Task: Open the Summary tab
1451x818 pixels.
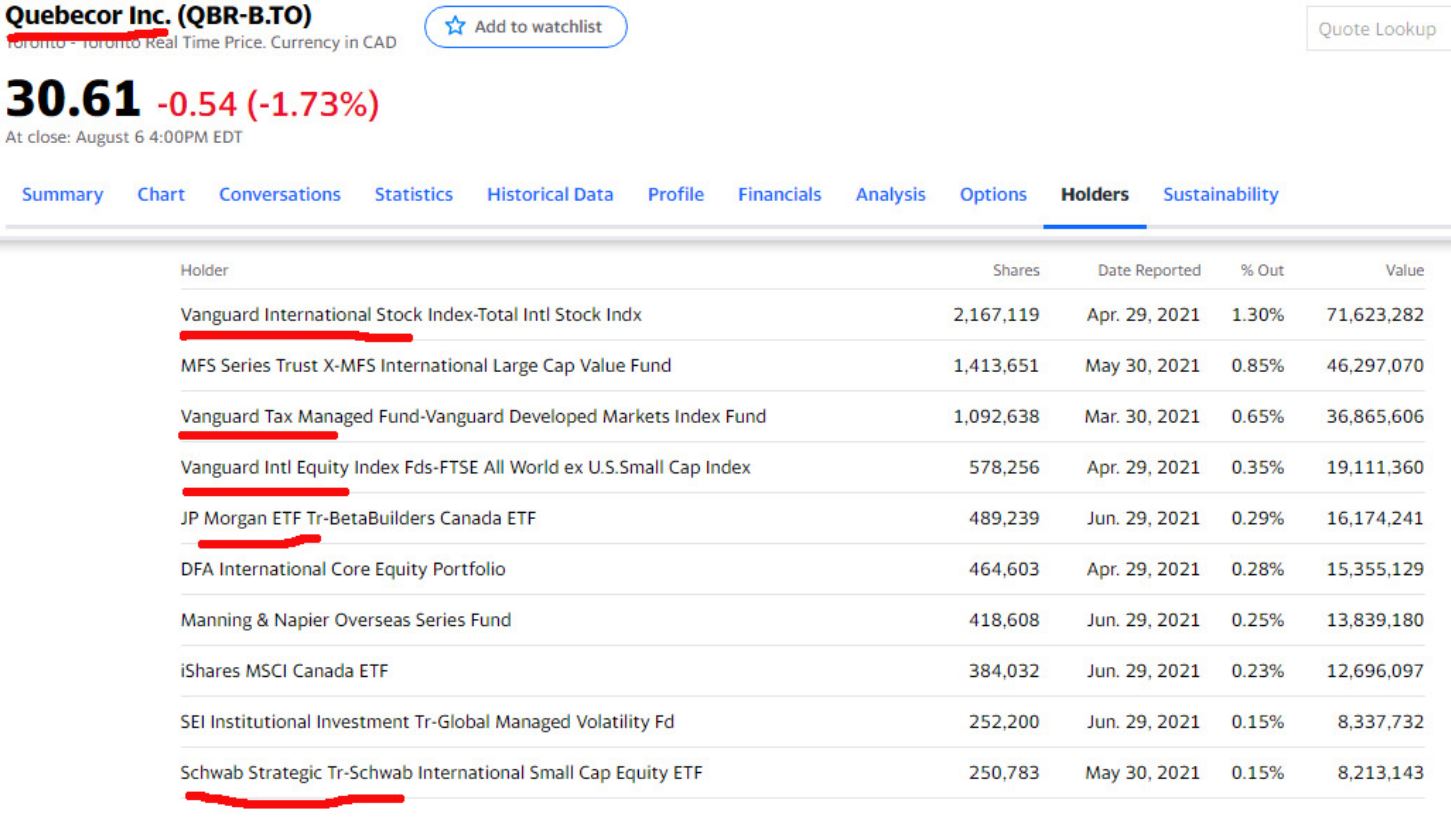Action: [62, 195]
